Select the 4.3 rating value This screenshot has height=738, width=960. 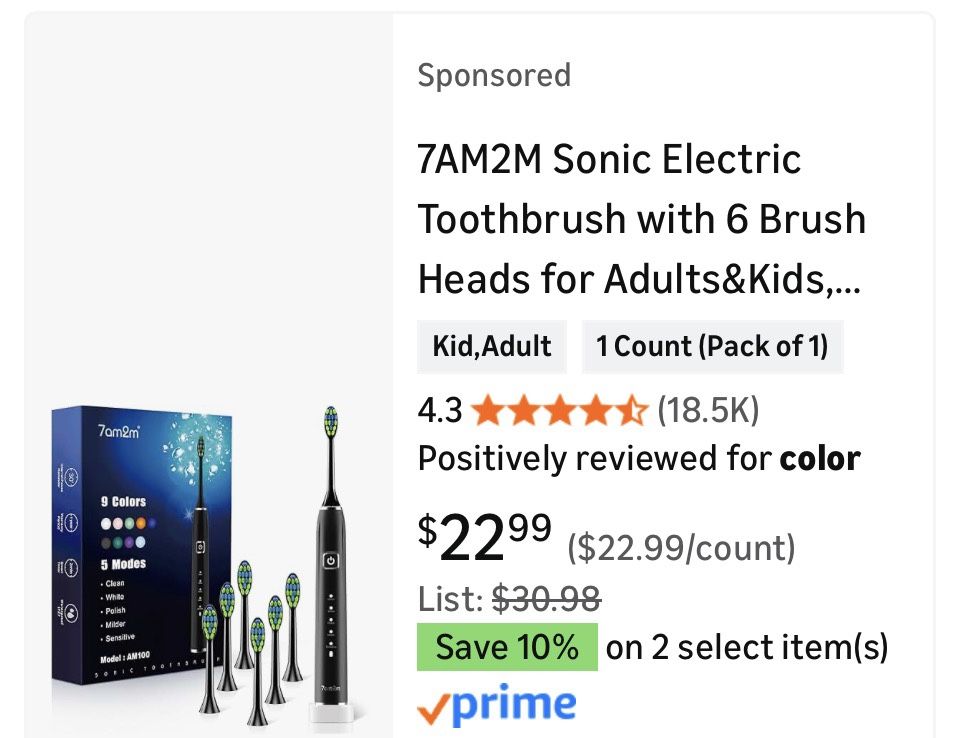(441, 410)
